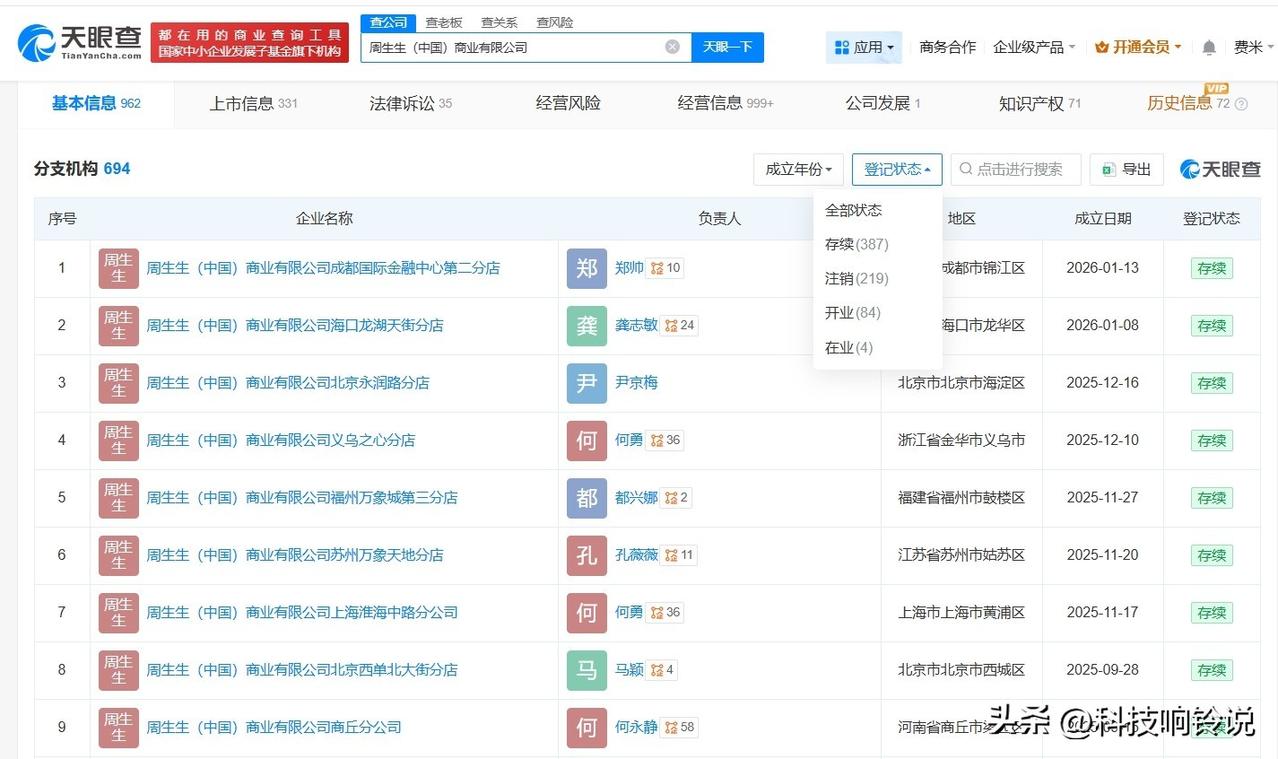Open 龚志敏's related companies badge 24

[680, 325]
